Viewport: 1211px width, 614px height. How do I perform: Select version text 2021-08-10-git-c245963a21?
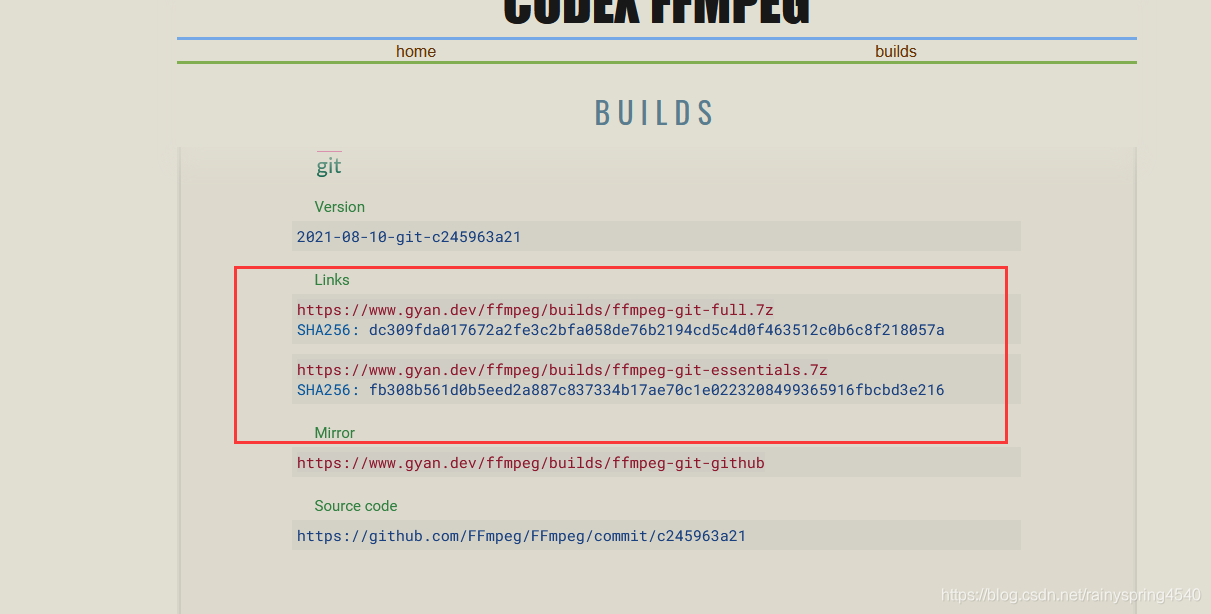tap(409, 237)
